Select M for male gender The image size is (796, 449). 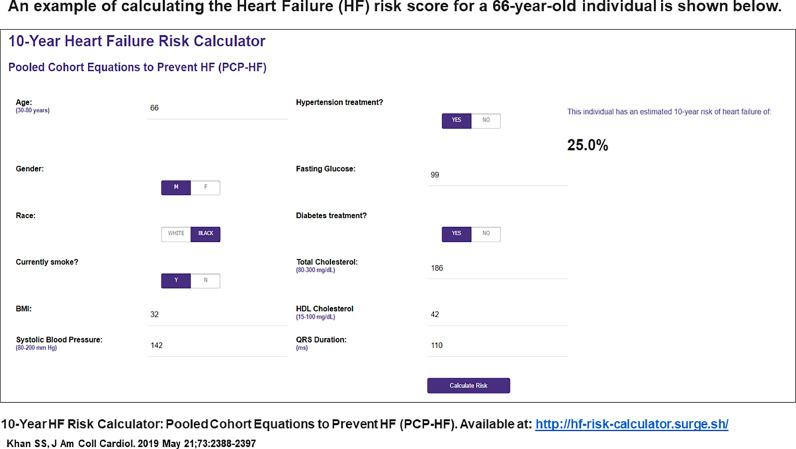click(x=176, y=188)
